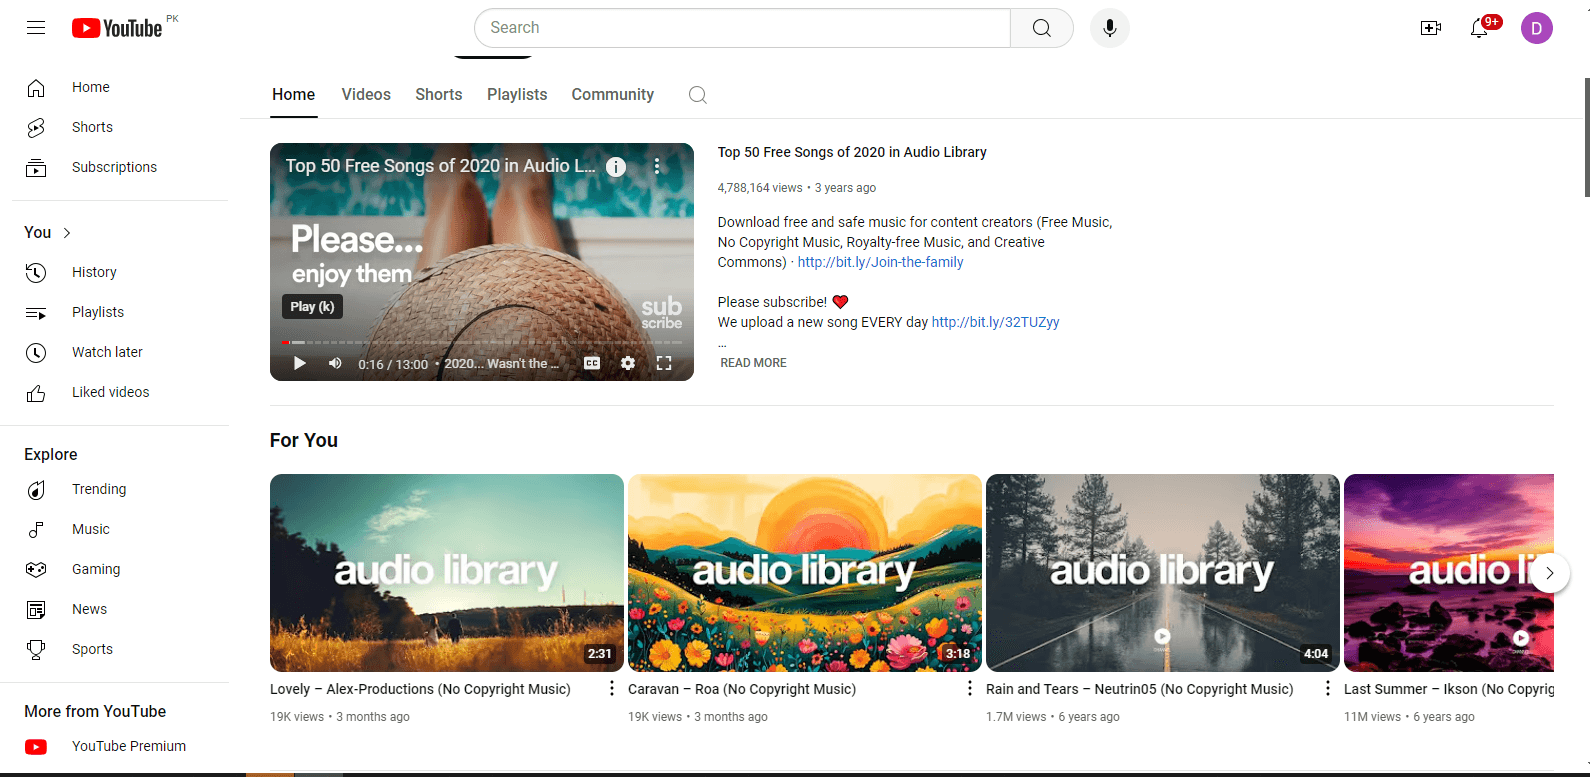Enter fullscreen on featured player
This screenshot has height=777, width=1590.
[x=664, y=363]
